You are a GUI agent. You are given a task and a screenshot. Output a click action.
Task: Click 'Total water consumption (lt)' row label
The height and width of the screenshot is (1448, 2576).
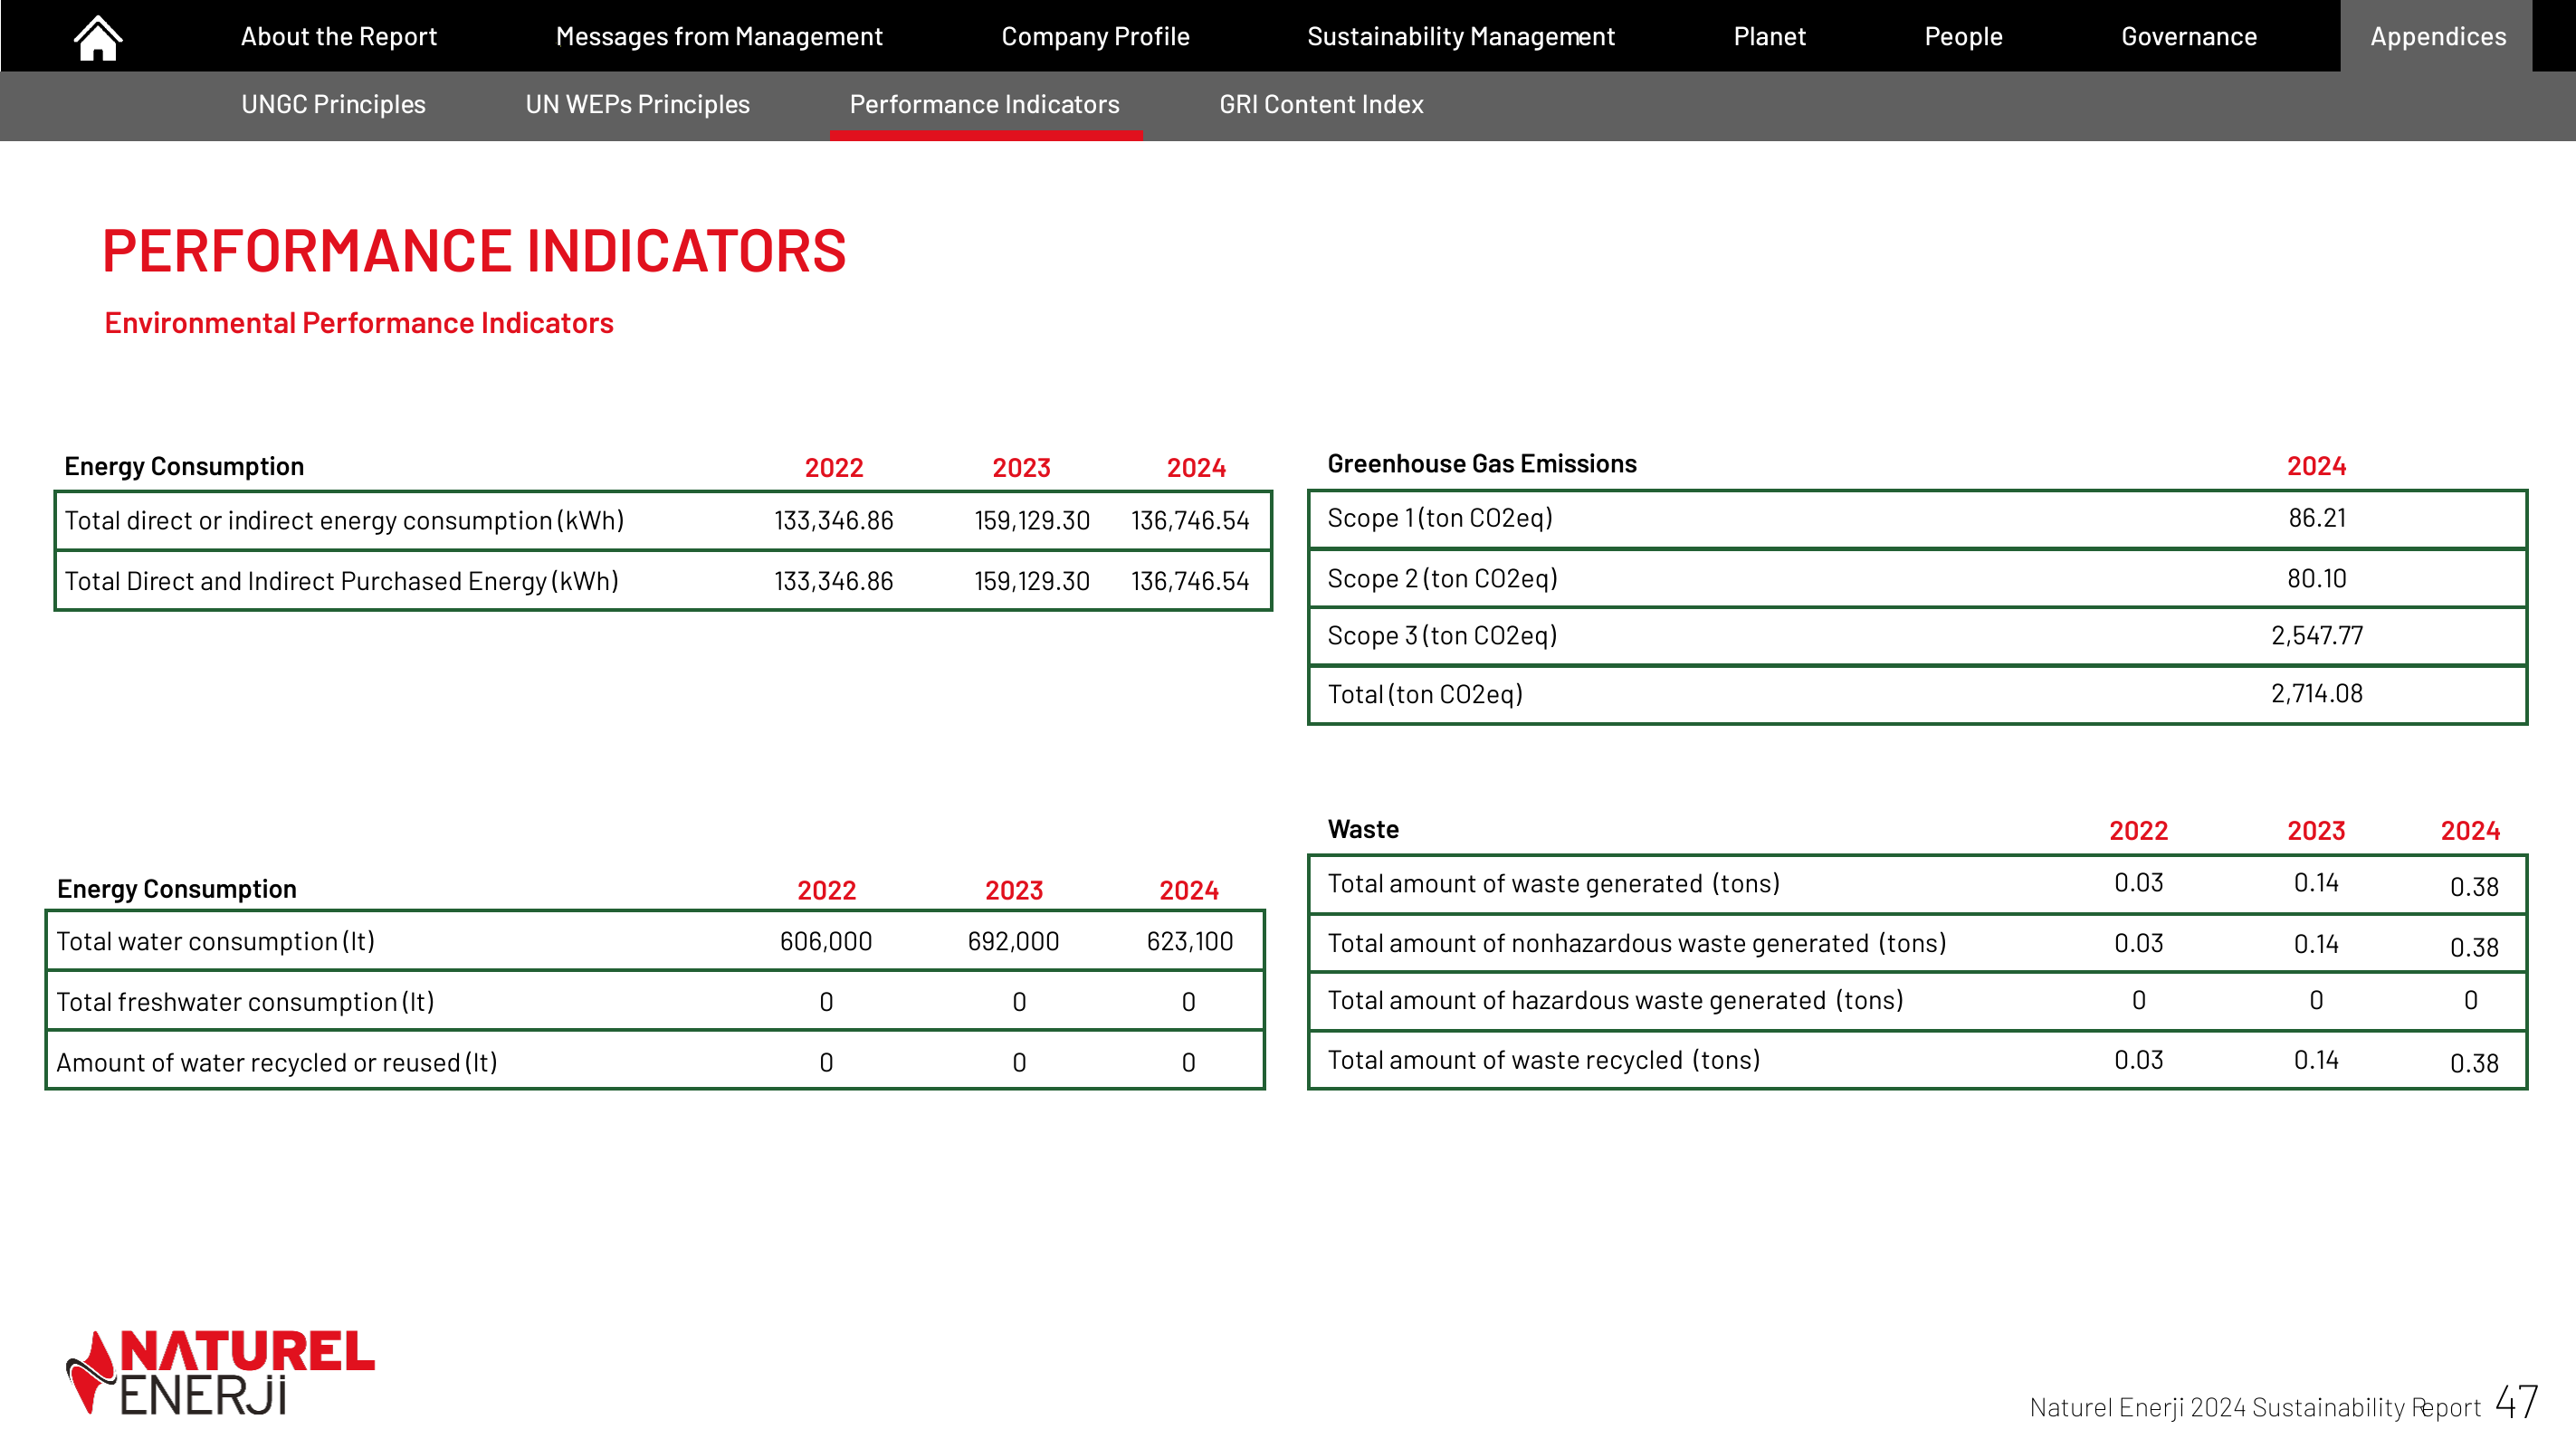tap(216, 942)
